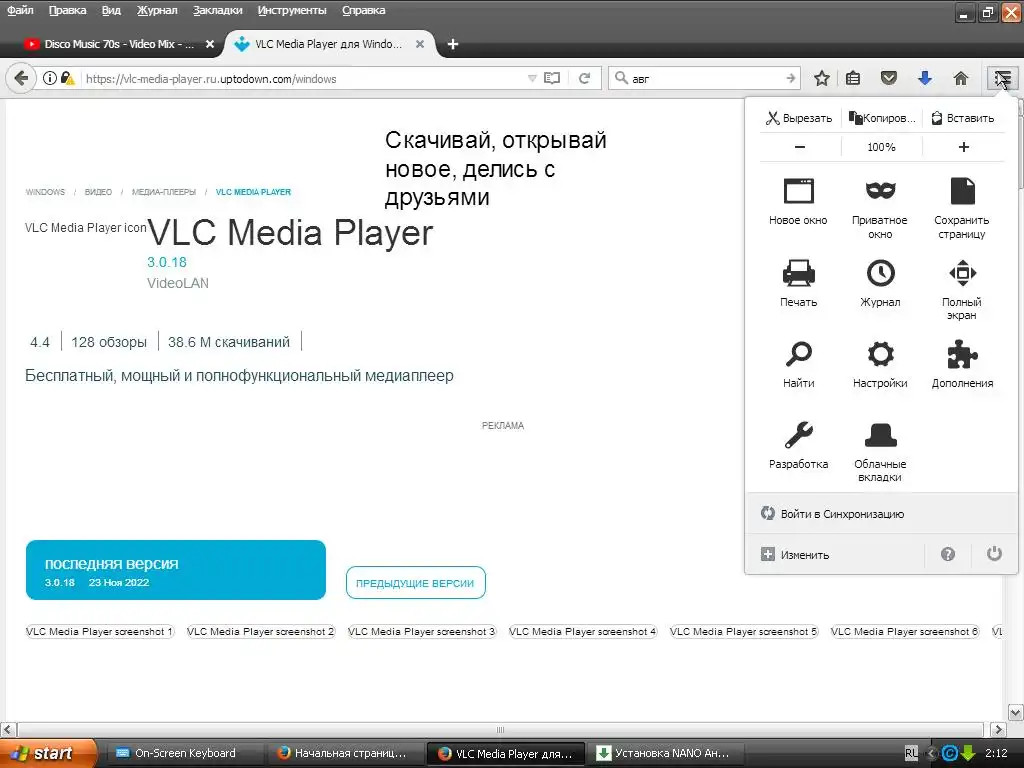Open New Window from Firefox menu

[x=798, y=202]
